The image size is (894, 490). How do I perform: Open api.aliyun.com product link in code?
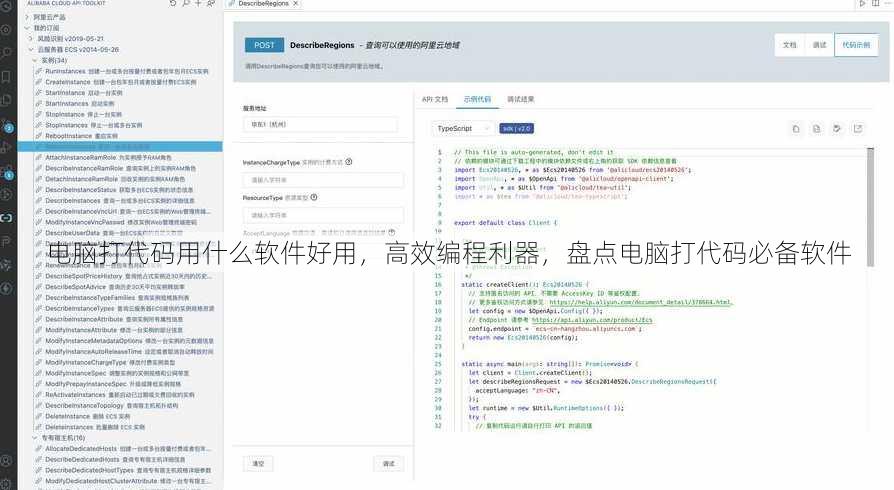[x=592, y=320]
